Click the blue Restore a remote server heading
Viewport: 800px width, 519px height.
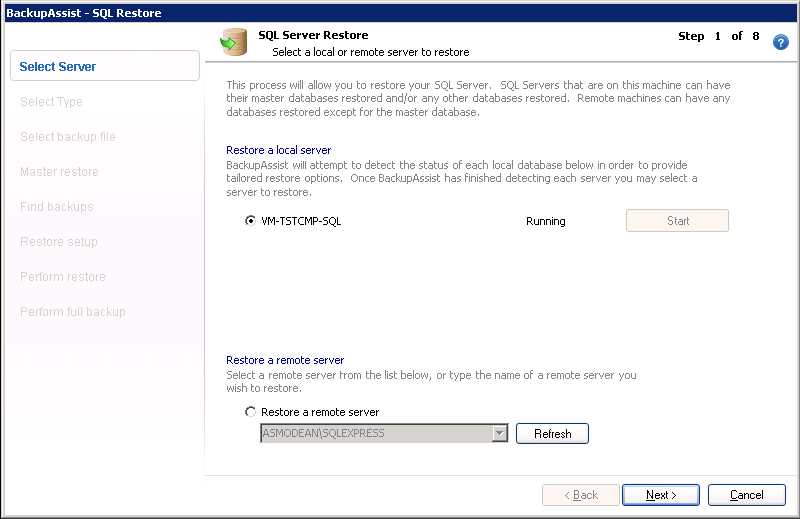click(x=285, y=360)
